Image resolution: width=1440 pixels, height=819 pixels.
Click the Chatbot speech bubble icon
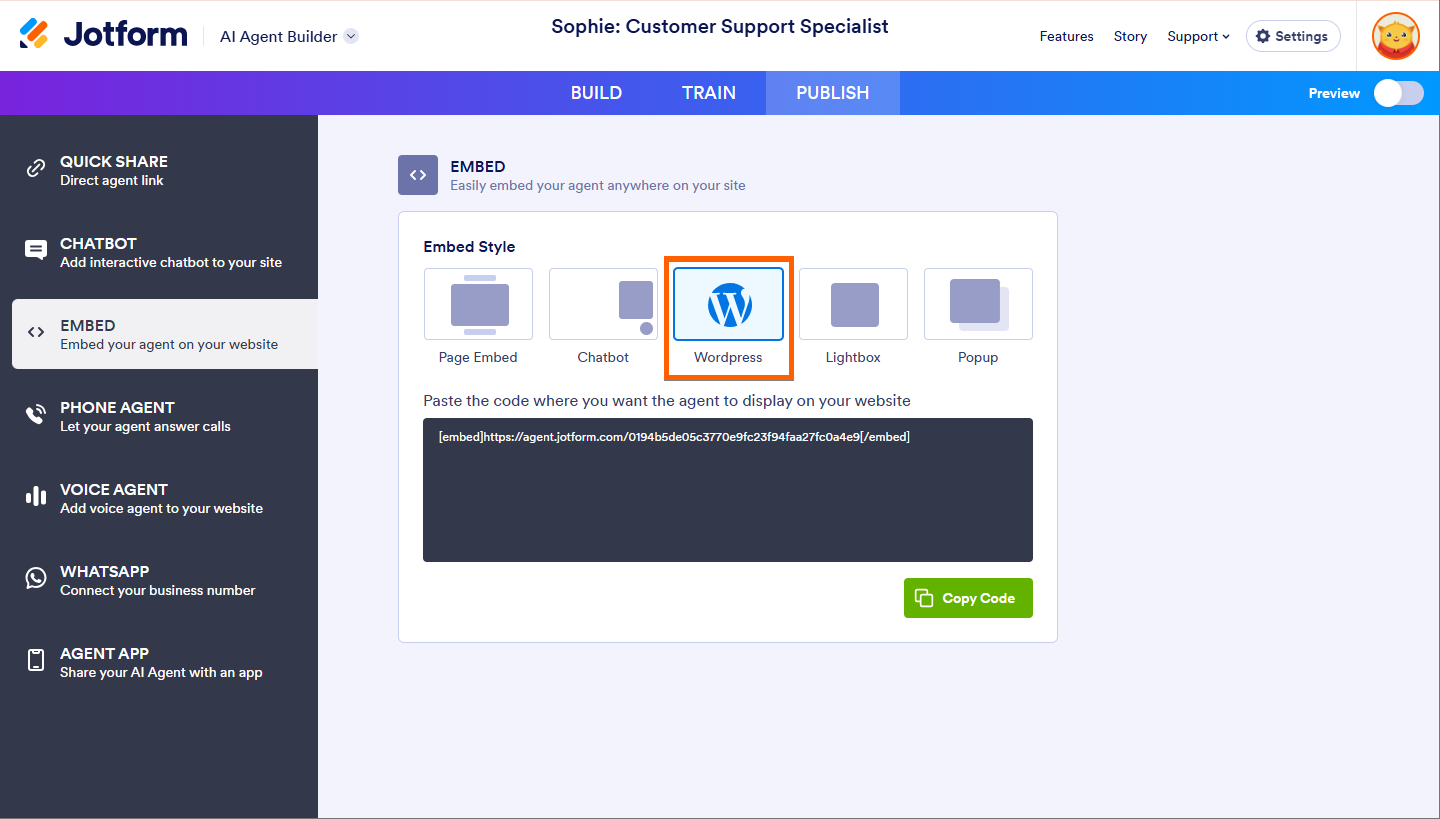(36, 250)
